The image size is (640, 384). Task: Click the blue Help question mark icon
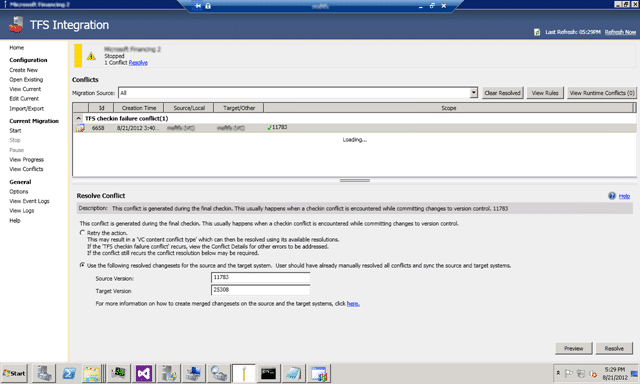click(x=611, y=196)
